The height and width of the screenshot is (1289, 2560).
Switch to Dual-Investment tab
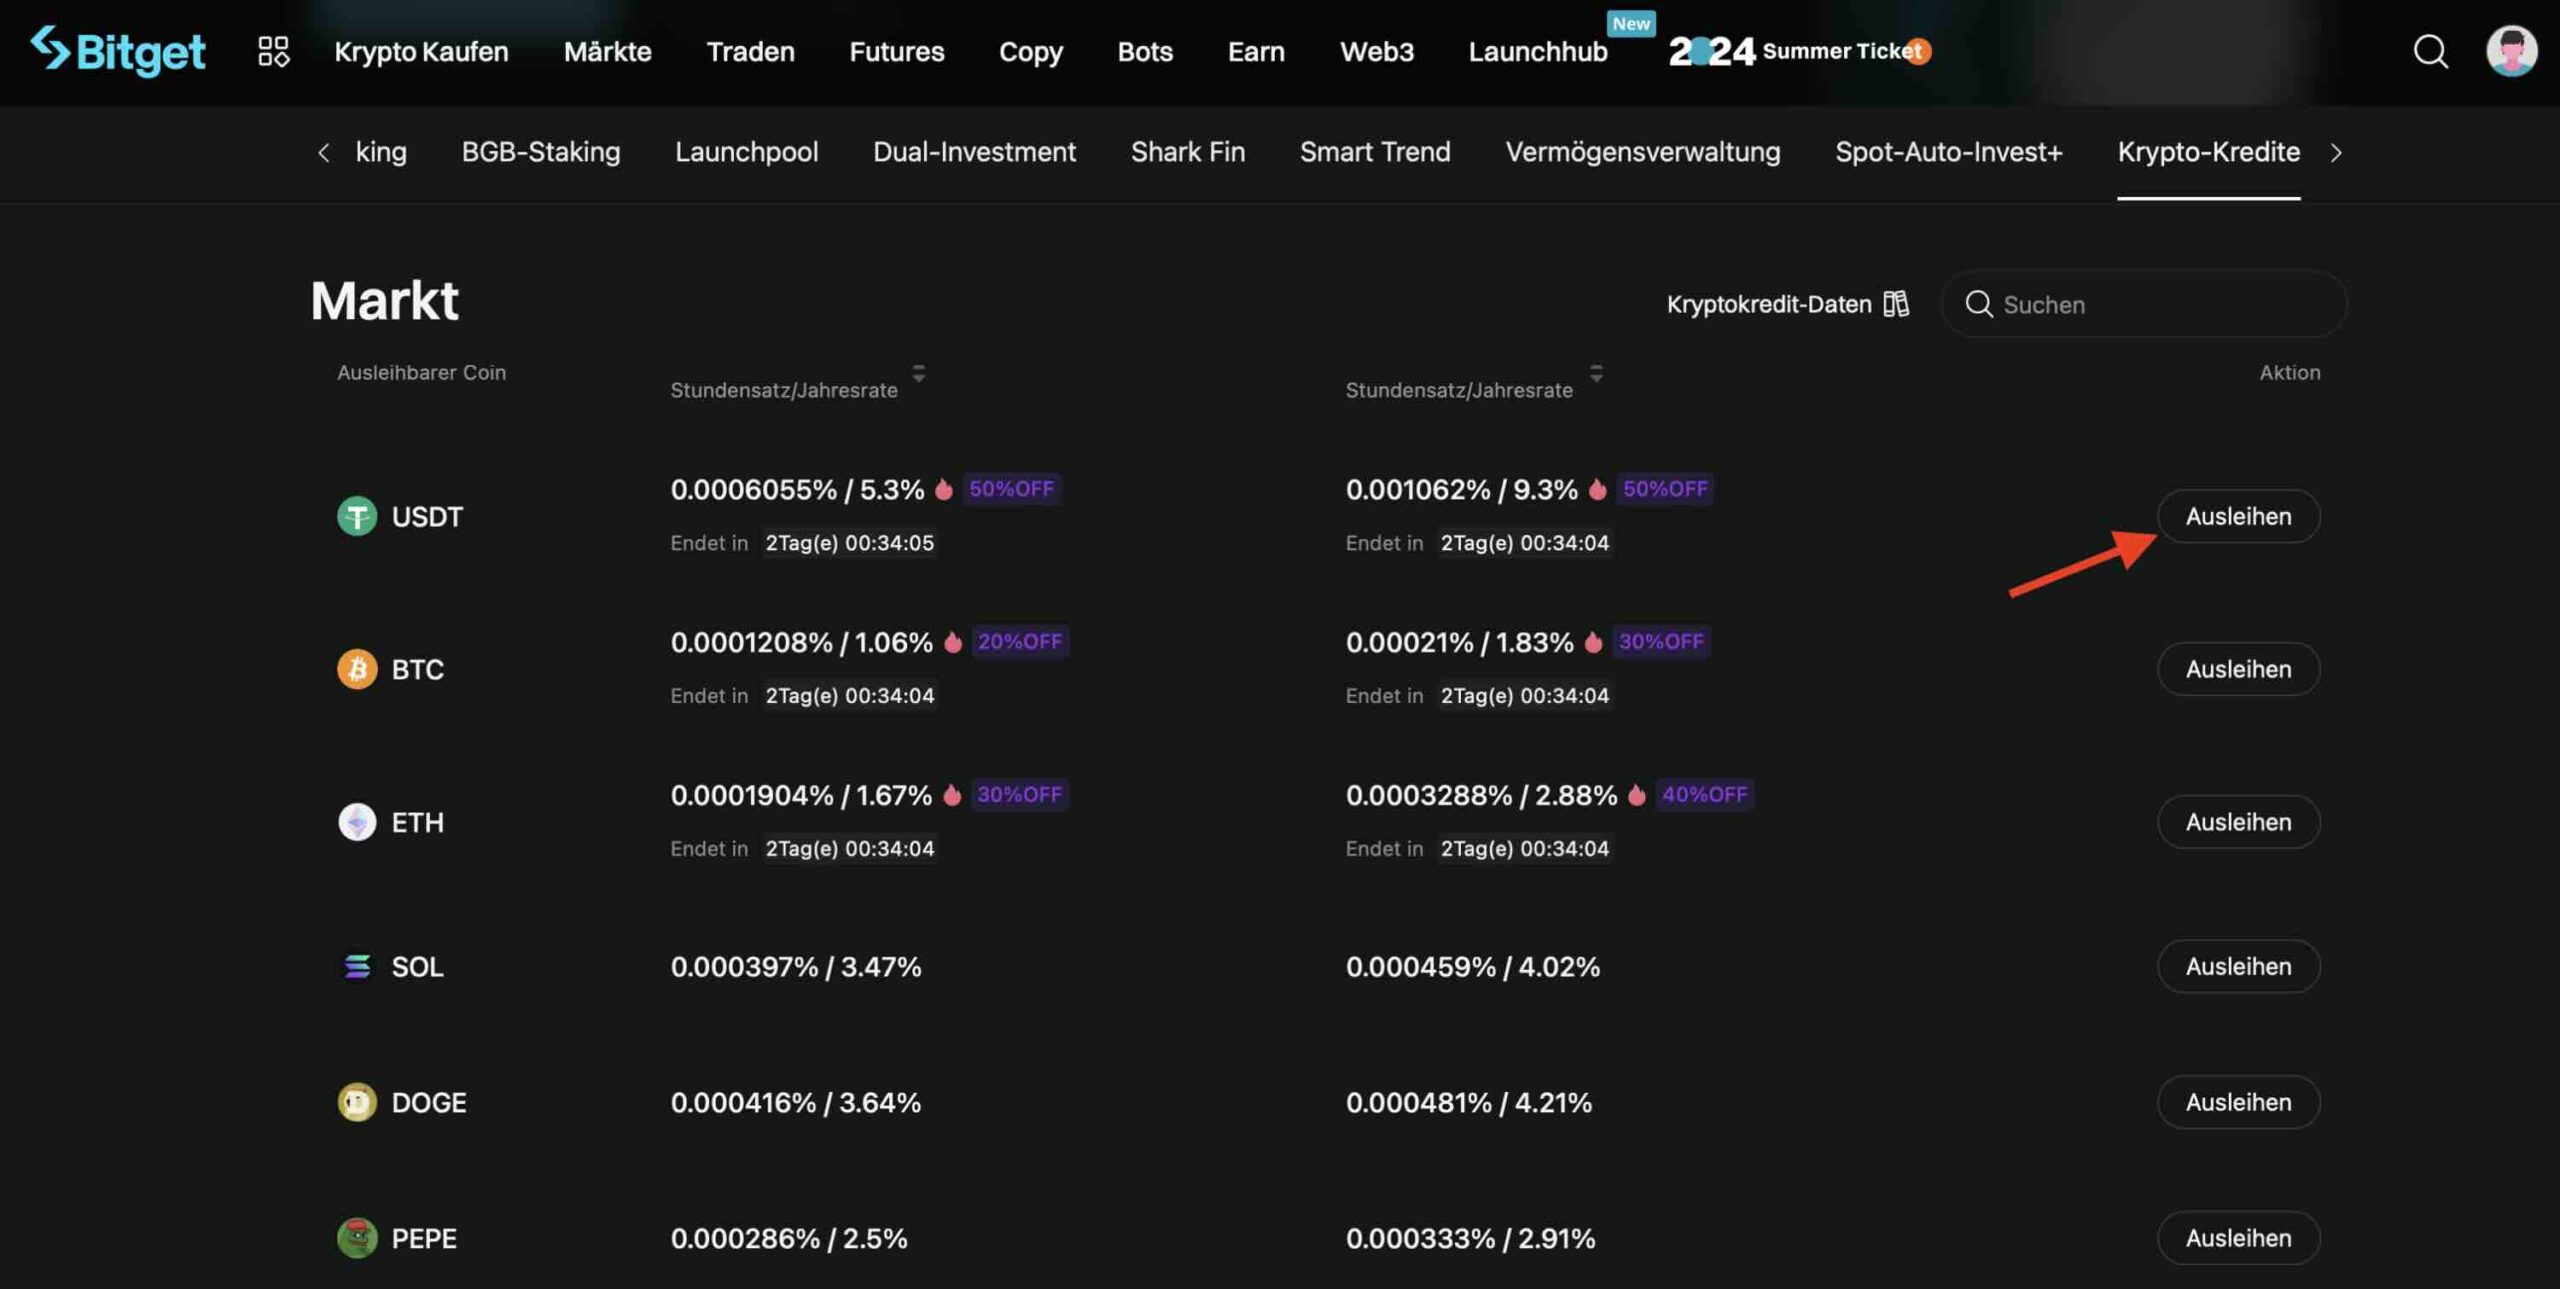point(974,152)
